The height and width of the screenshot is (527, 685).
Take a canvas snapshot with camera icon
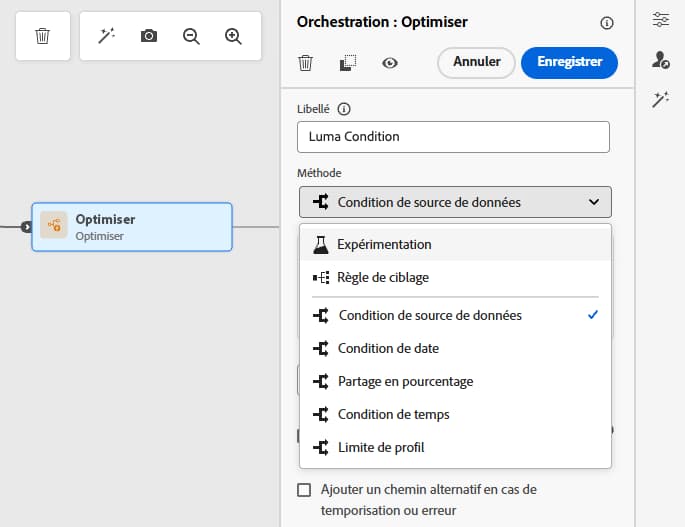coord(149,36)
